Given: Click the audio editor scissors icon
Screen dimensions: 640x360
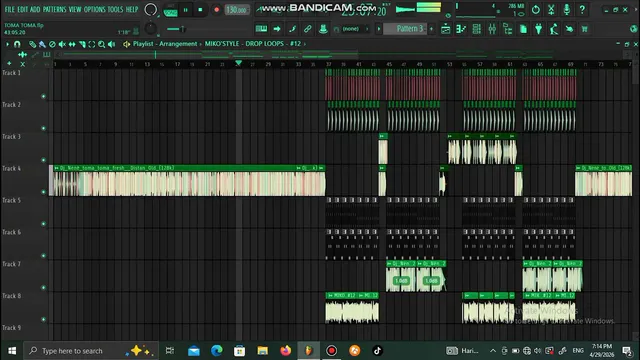Looking at the screenshot, I should coord(551,9).
